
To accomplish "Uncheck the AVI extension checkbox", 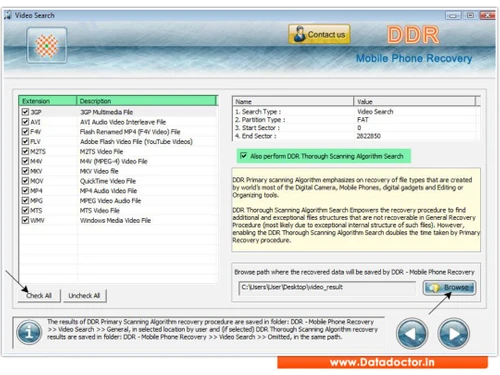I will [x=25, y=122].
